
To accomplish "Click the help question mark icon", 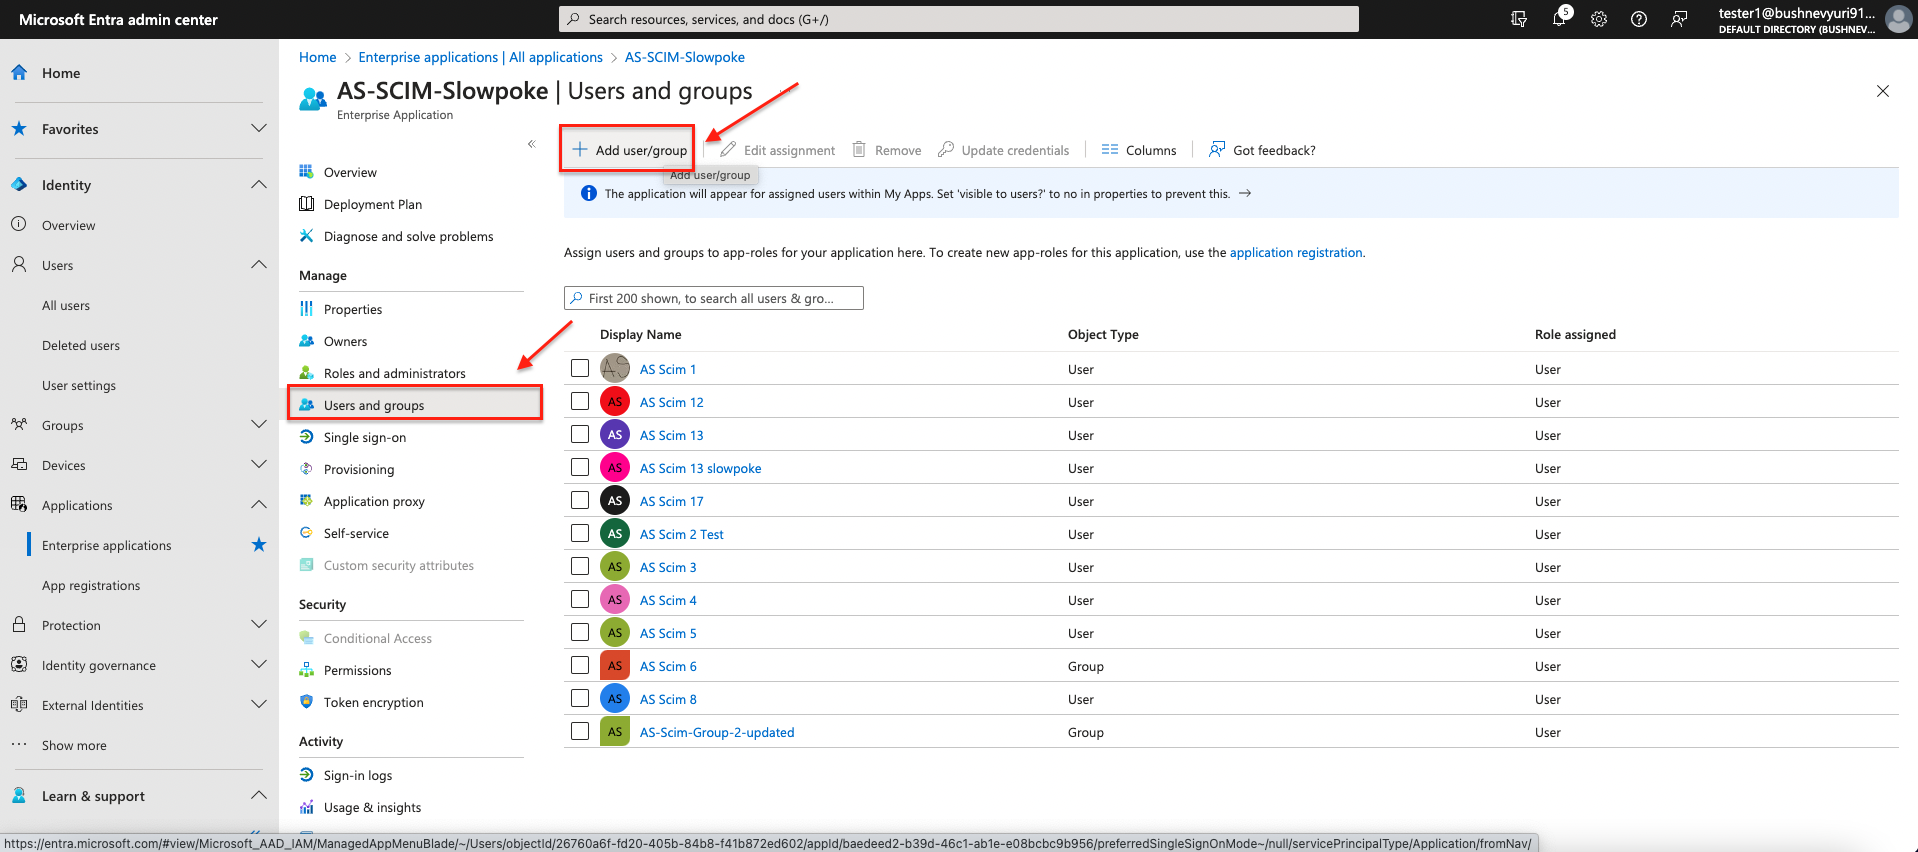I will (1639, 19).
